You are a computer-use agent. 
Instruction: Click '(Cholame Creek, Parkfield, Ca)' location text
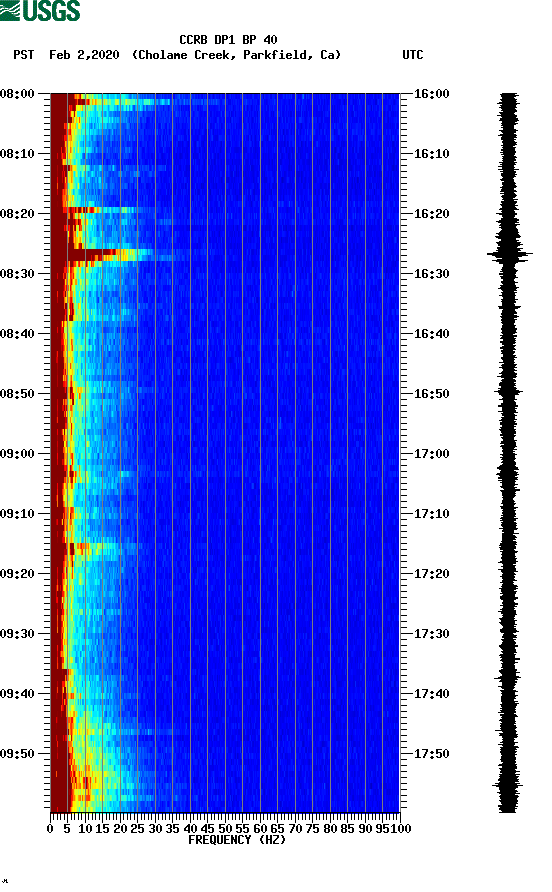(236, 55)
